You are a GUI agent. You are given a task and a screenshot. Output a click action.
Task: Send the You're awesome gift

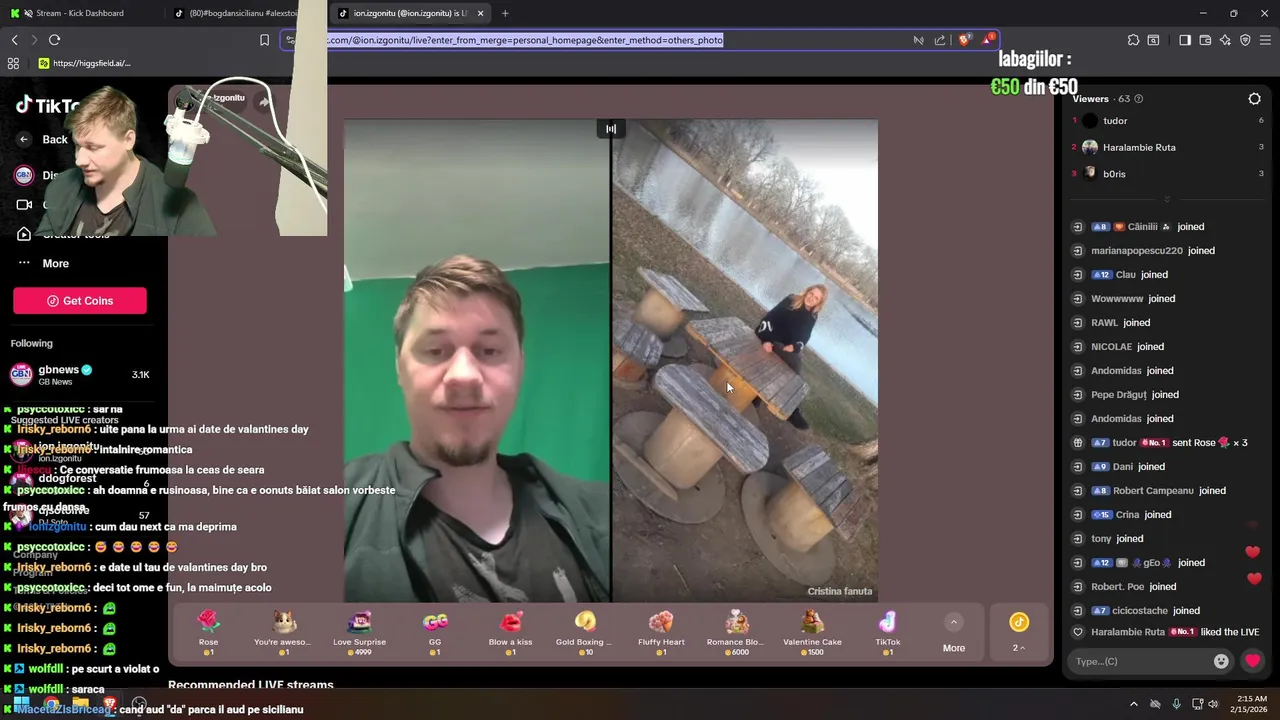pos(283,631)
